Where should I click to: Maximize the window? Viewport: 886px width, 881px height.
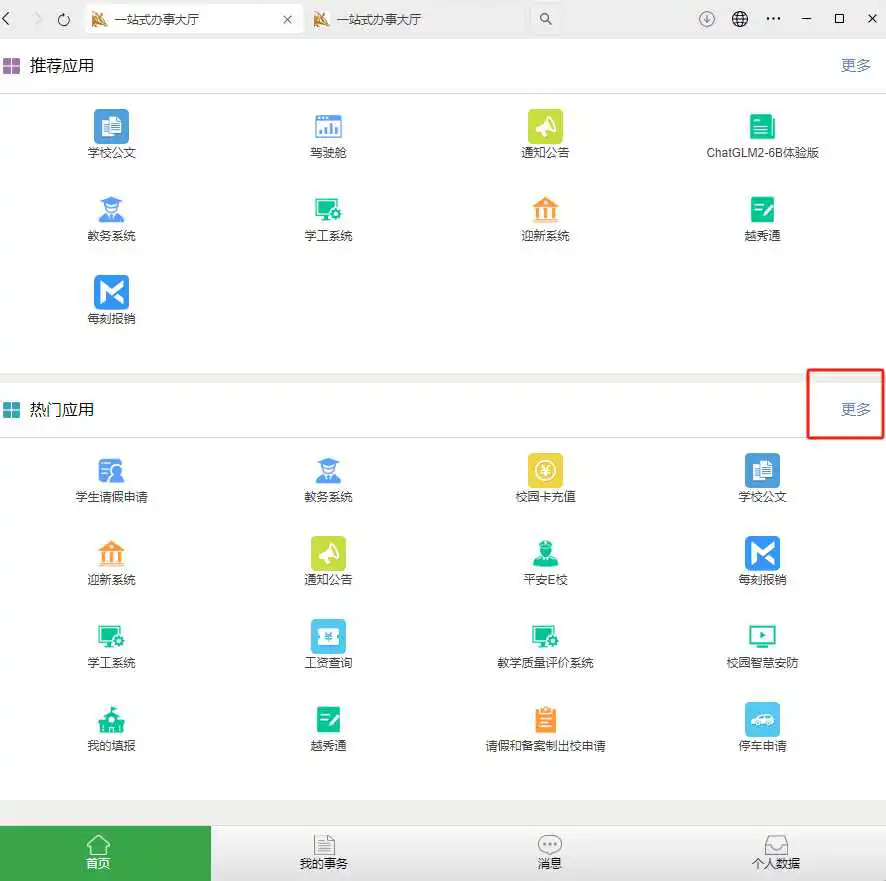click(840, 19)
